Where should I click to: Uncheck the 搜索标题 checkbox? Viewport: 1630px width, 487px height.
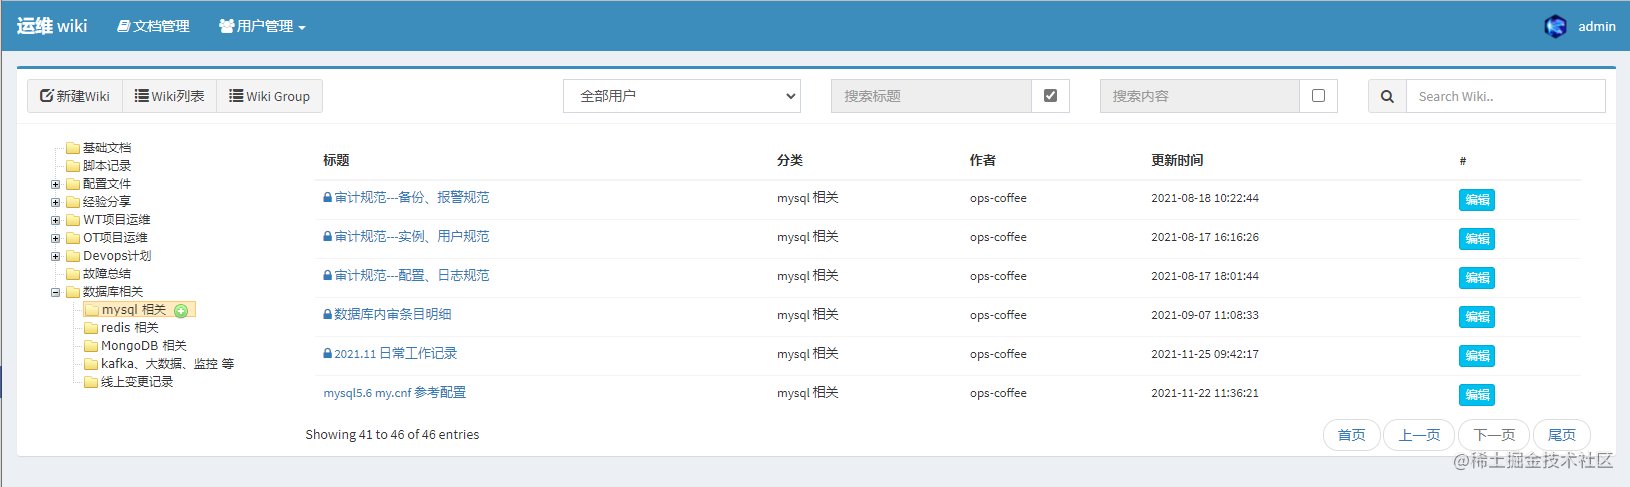coord(1050,96)
